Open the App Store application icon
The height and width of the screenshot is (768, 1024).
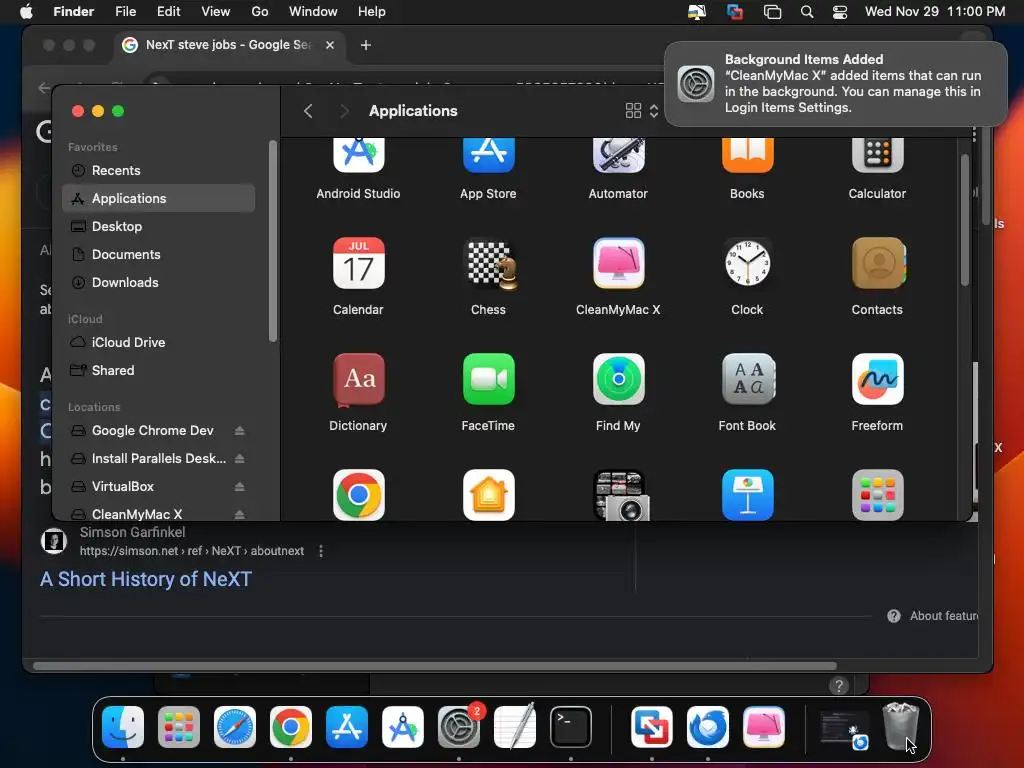click(x=488, y=155)
